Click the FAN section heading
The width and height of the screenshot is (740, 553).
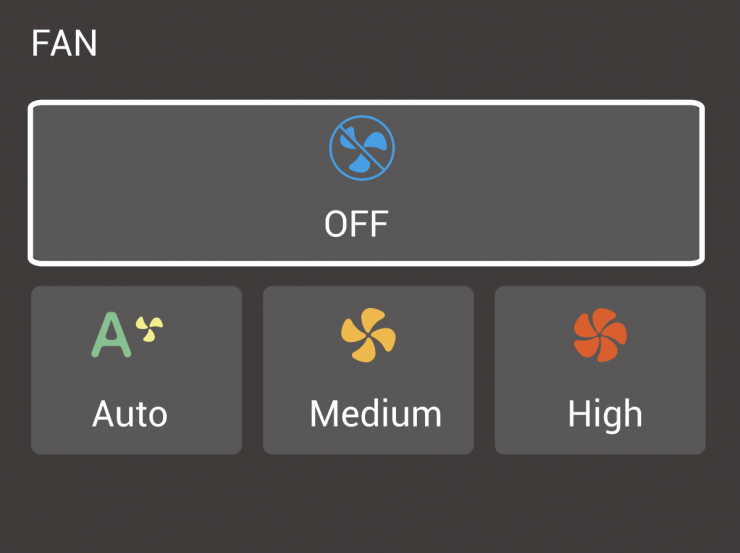pyautogui.click(x=64, y=44)
